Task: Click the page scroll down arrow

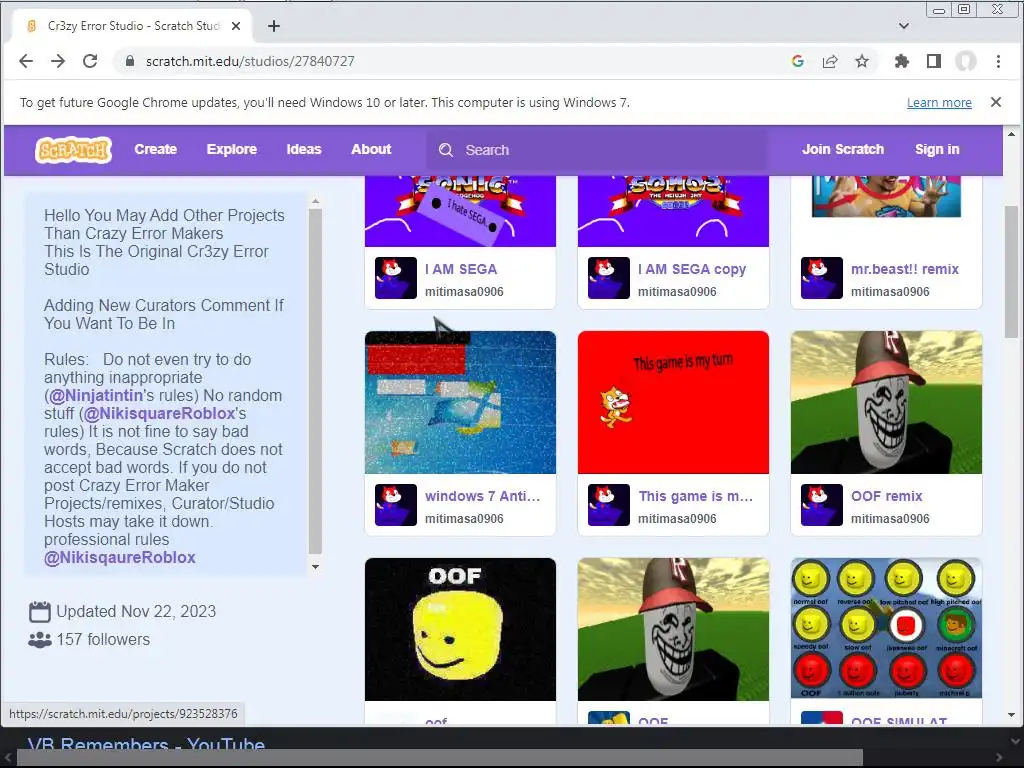Action: [1012, 714]
